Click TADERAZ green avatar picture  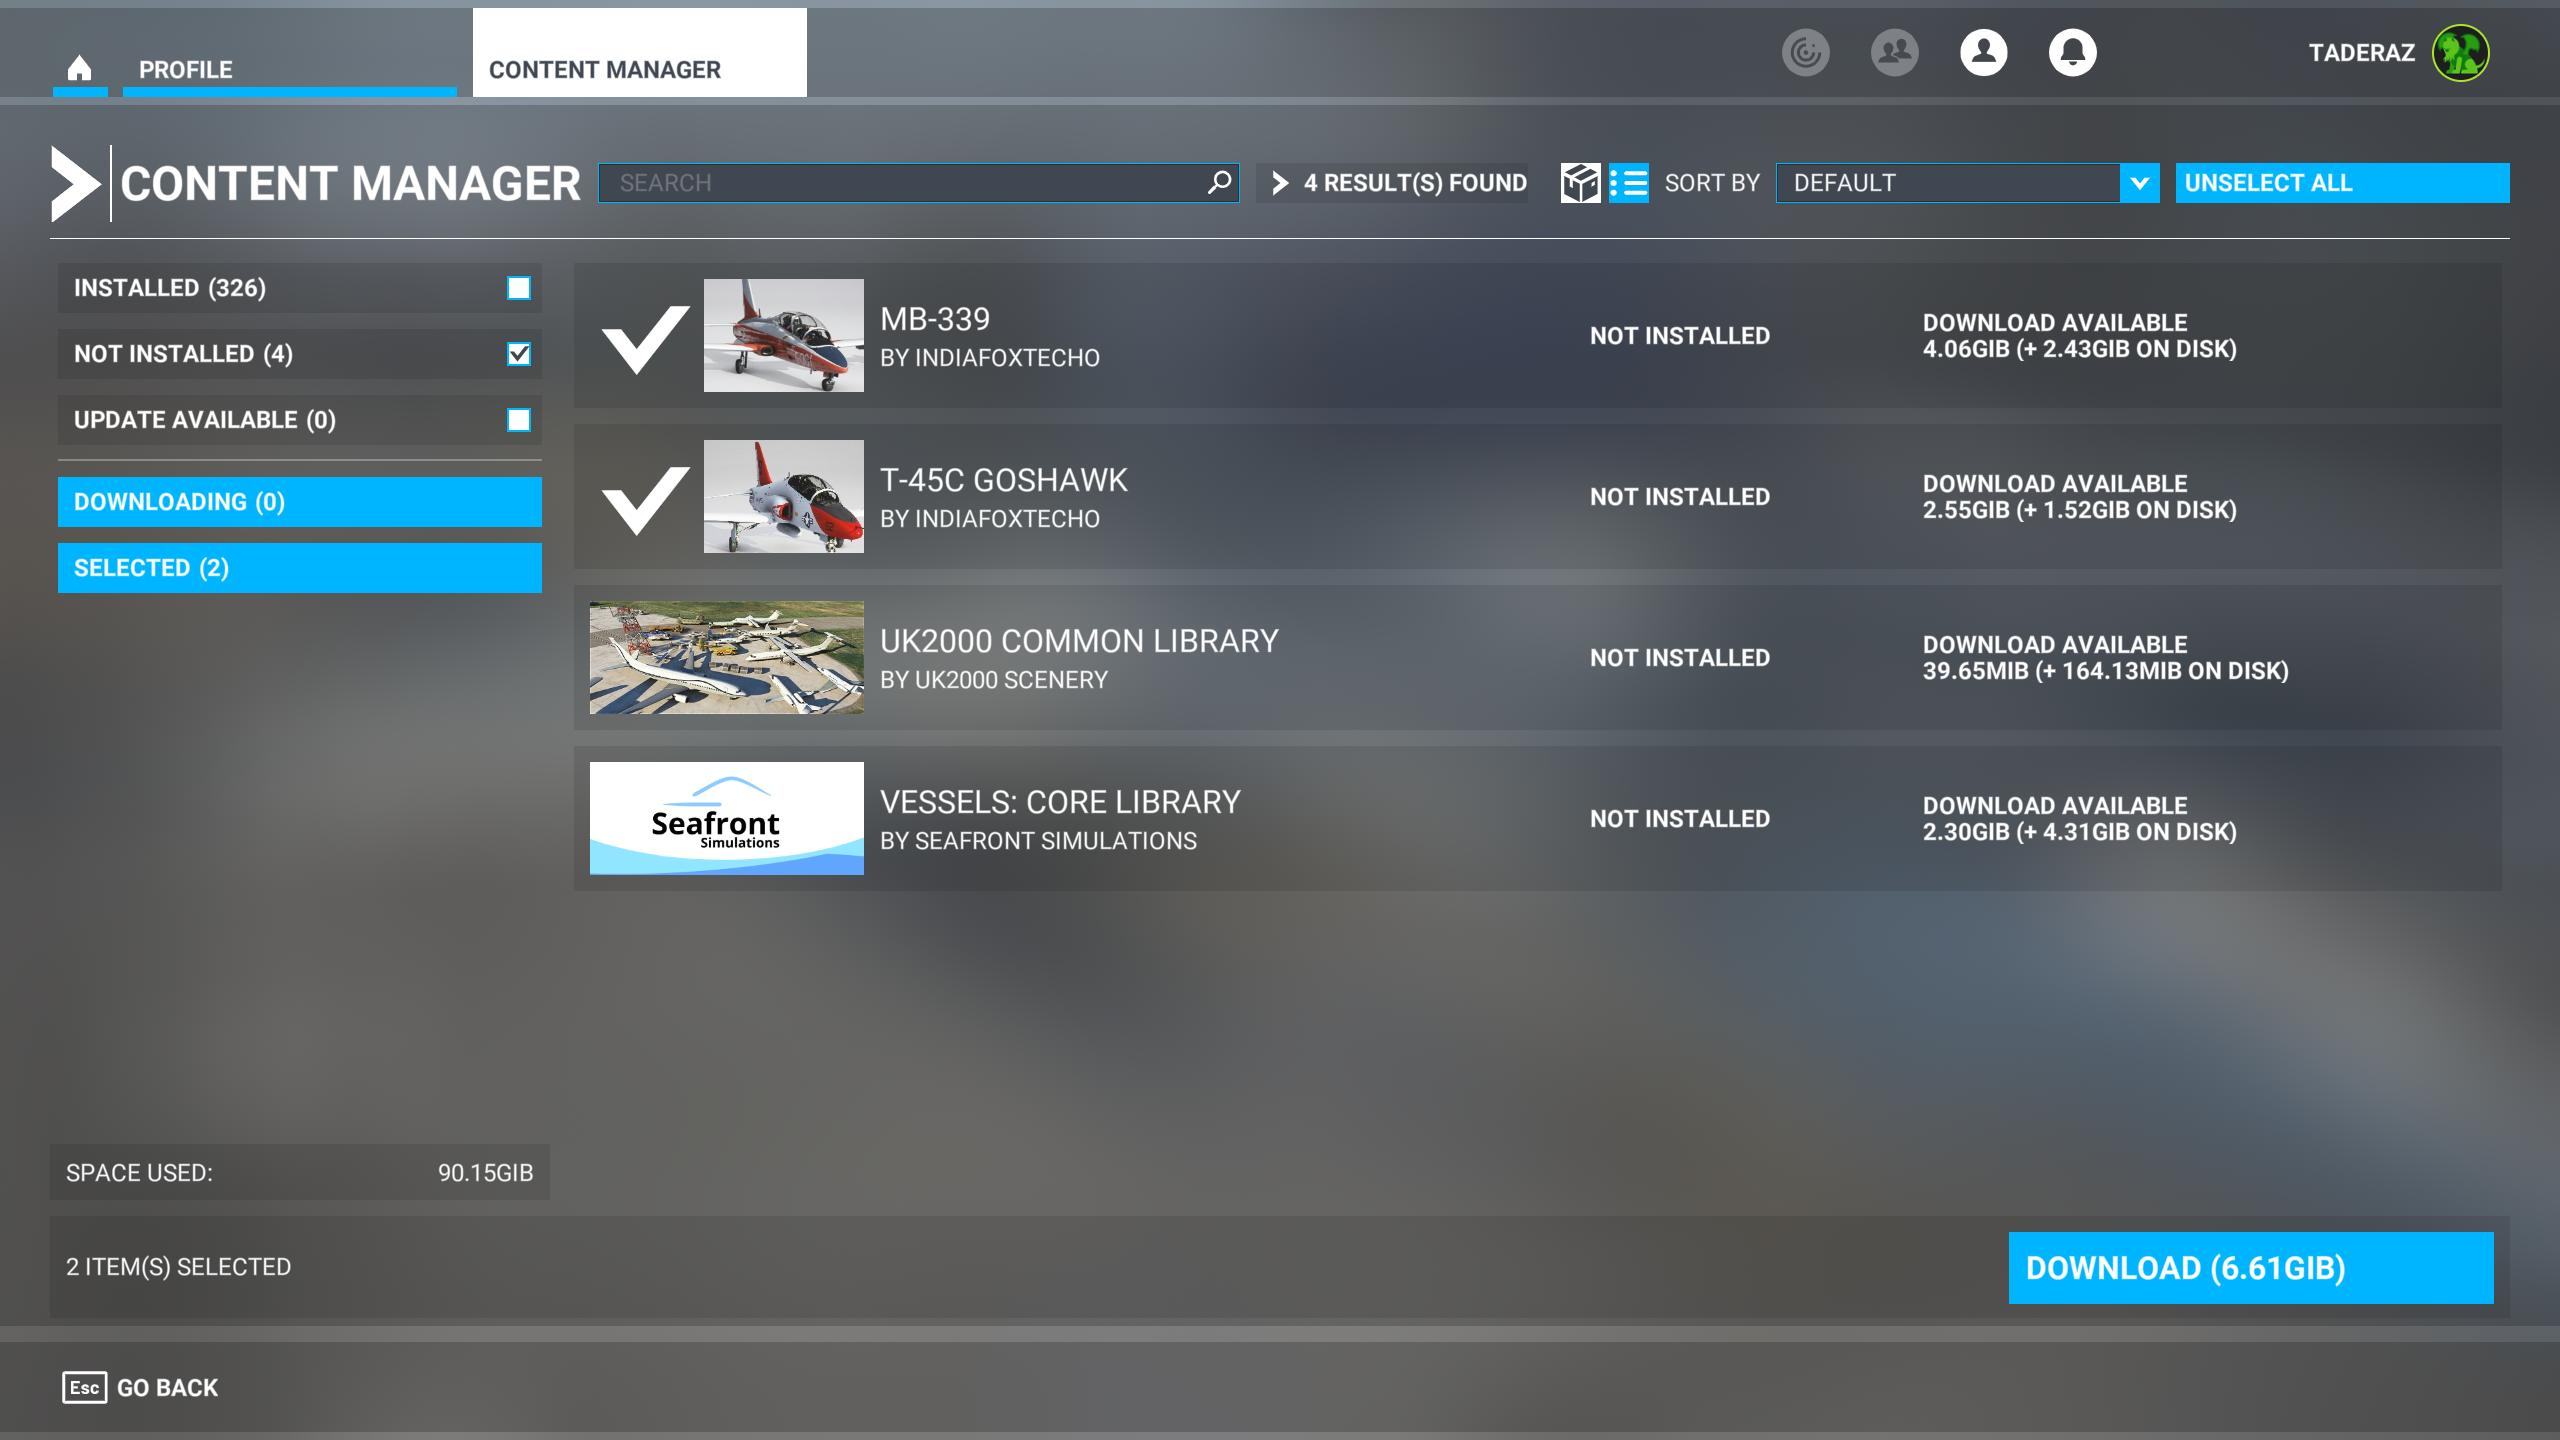tap(2460, 52)
